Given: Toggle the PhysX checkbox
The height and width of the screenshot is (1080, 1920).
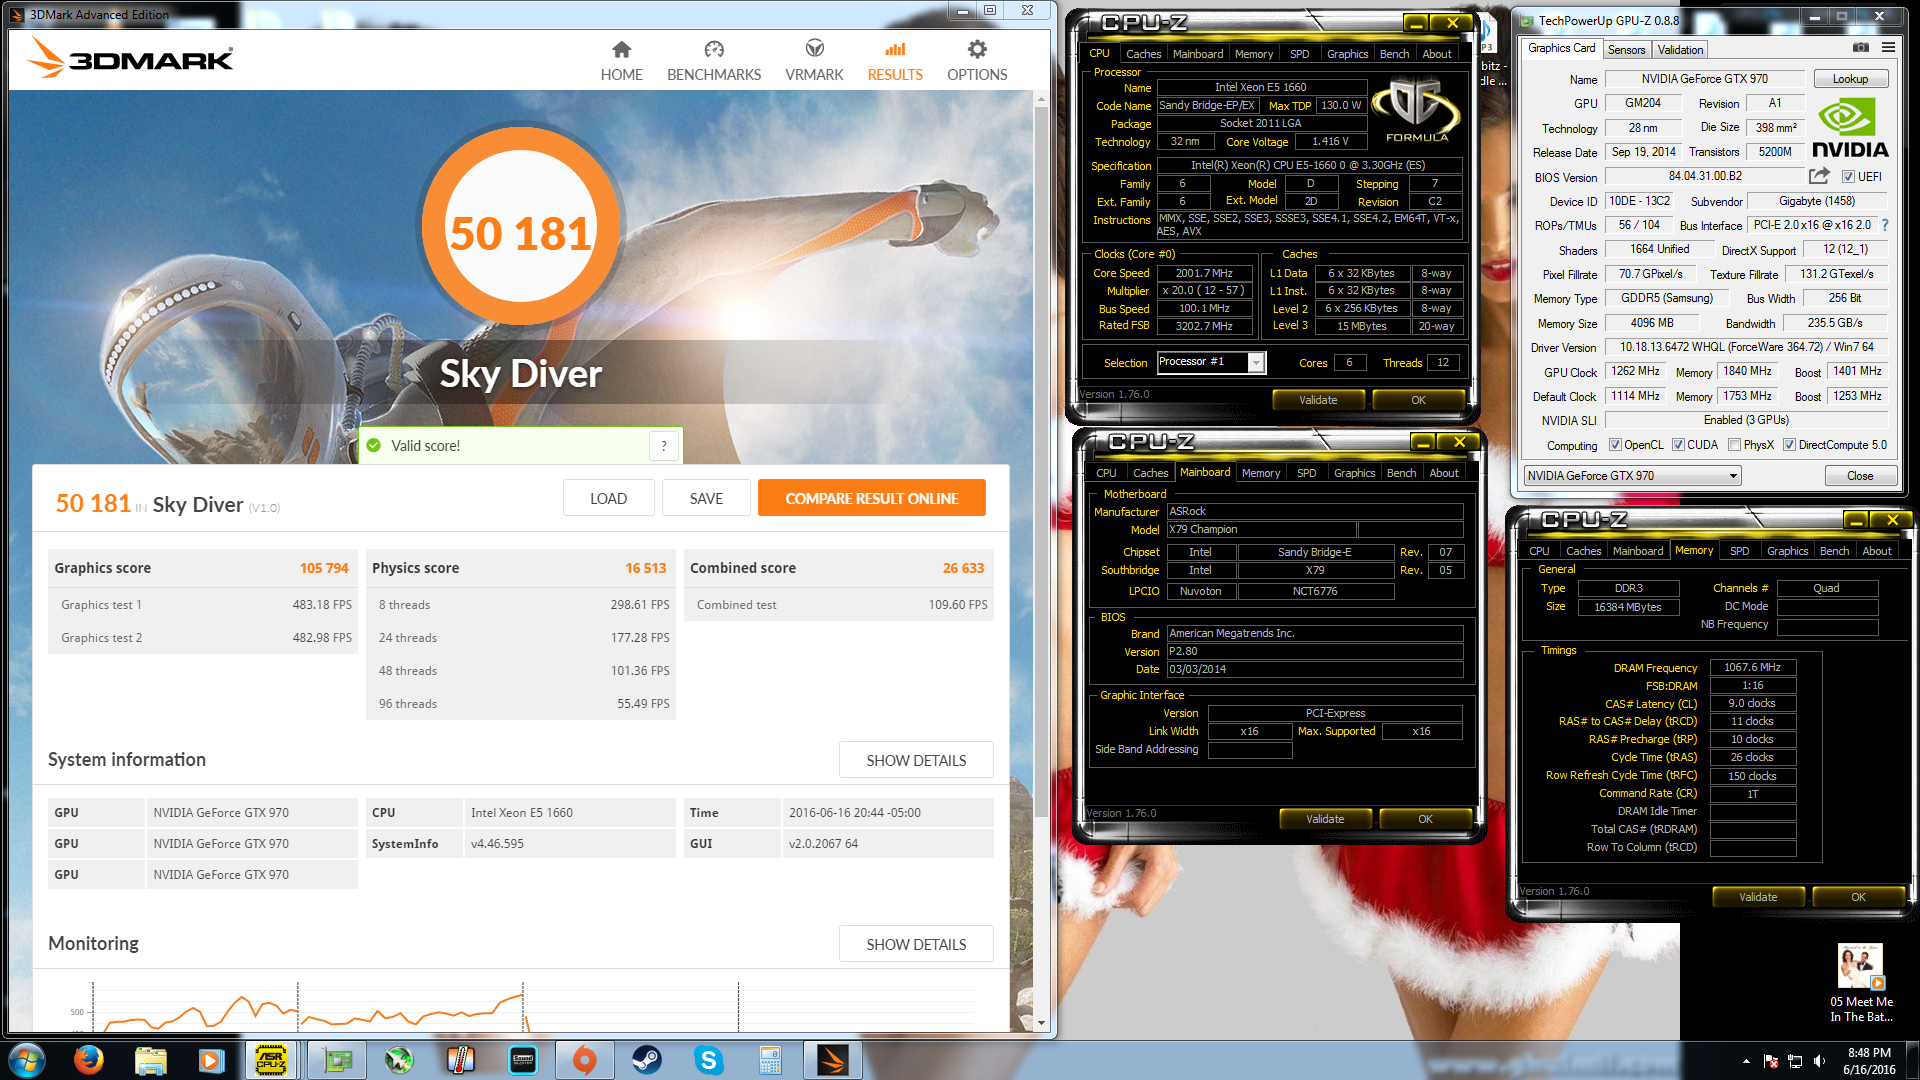Looking at the screenshot, I should coord(1734,445).
